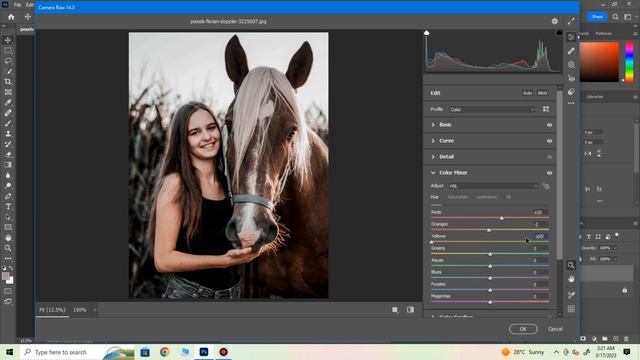
Task: Click the Share button
Action: [x=597, y=17]
